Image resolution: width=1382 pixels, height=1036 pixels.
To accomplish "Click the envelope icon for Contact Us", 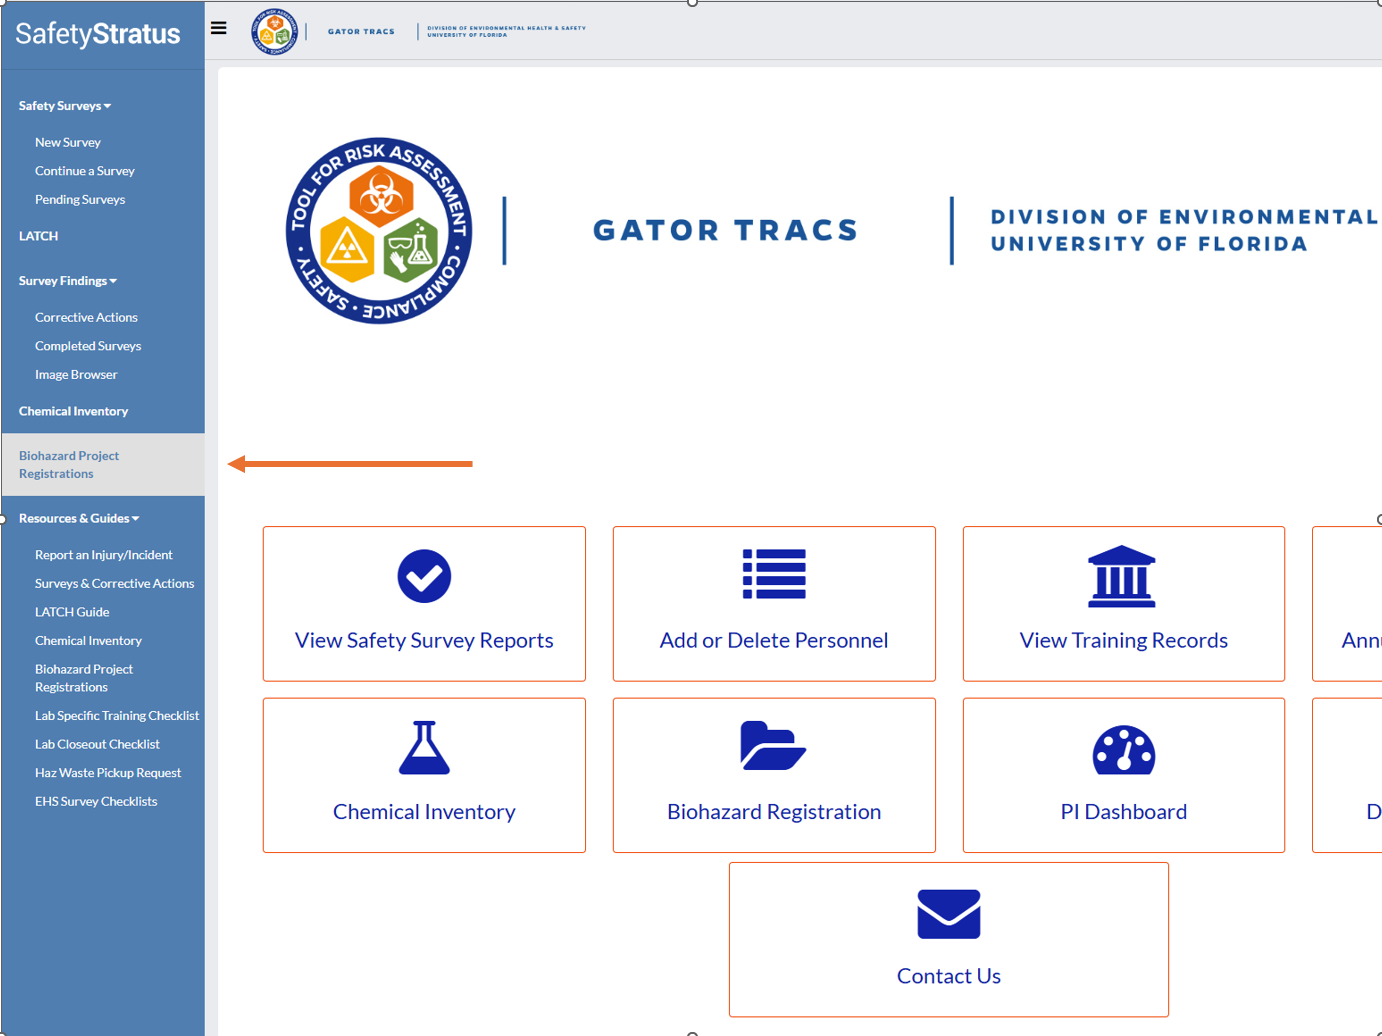I will tap(949, 914).
